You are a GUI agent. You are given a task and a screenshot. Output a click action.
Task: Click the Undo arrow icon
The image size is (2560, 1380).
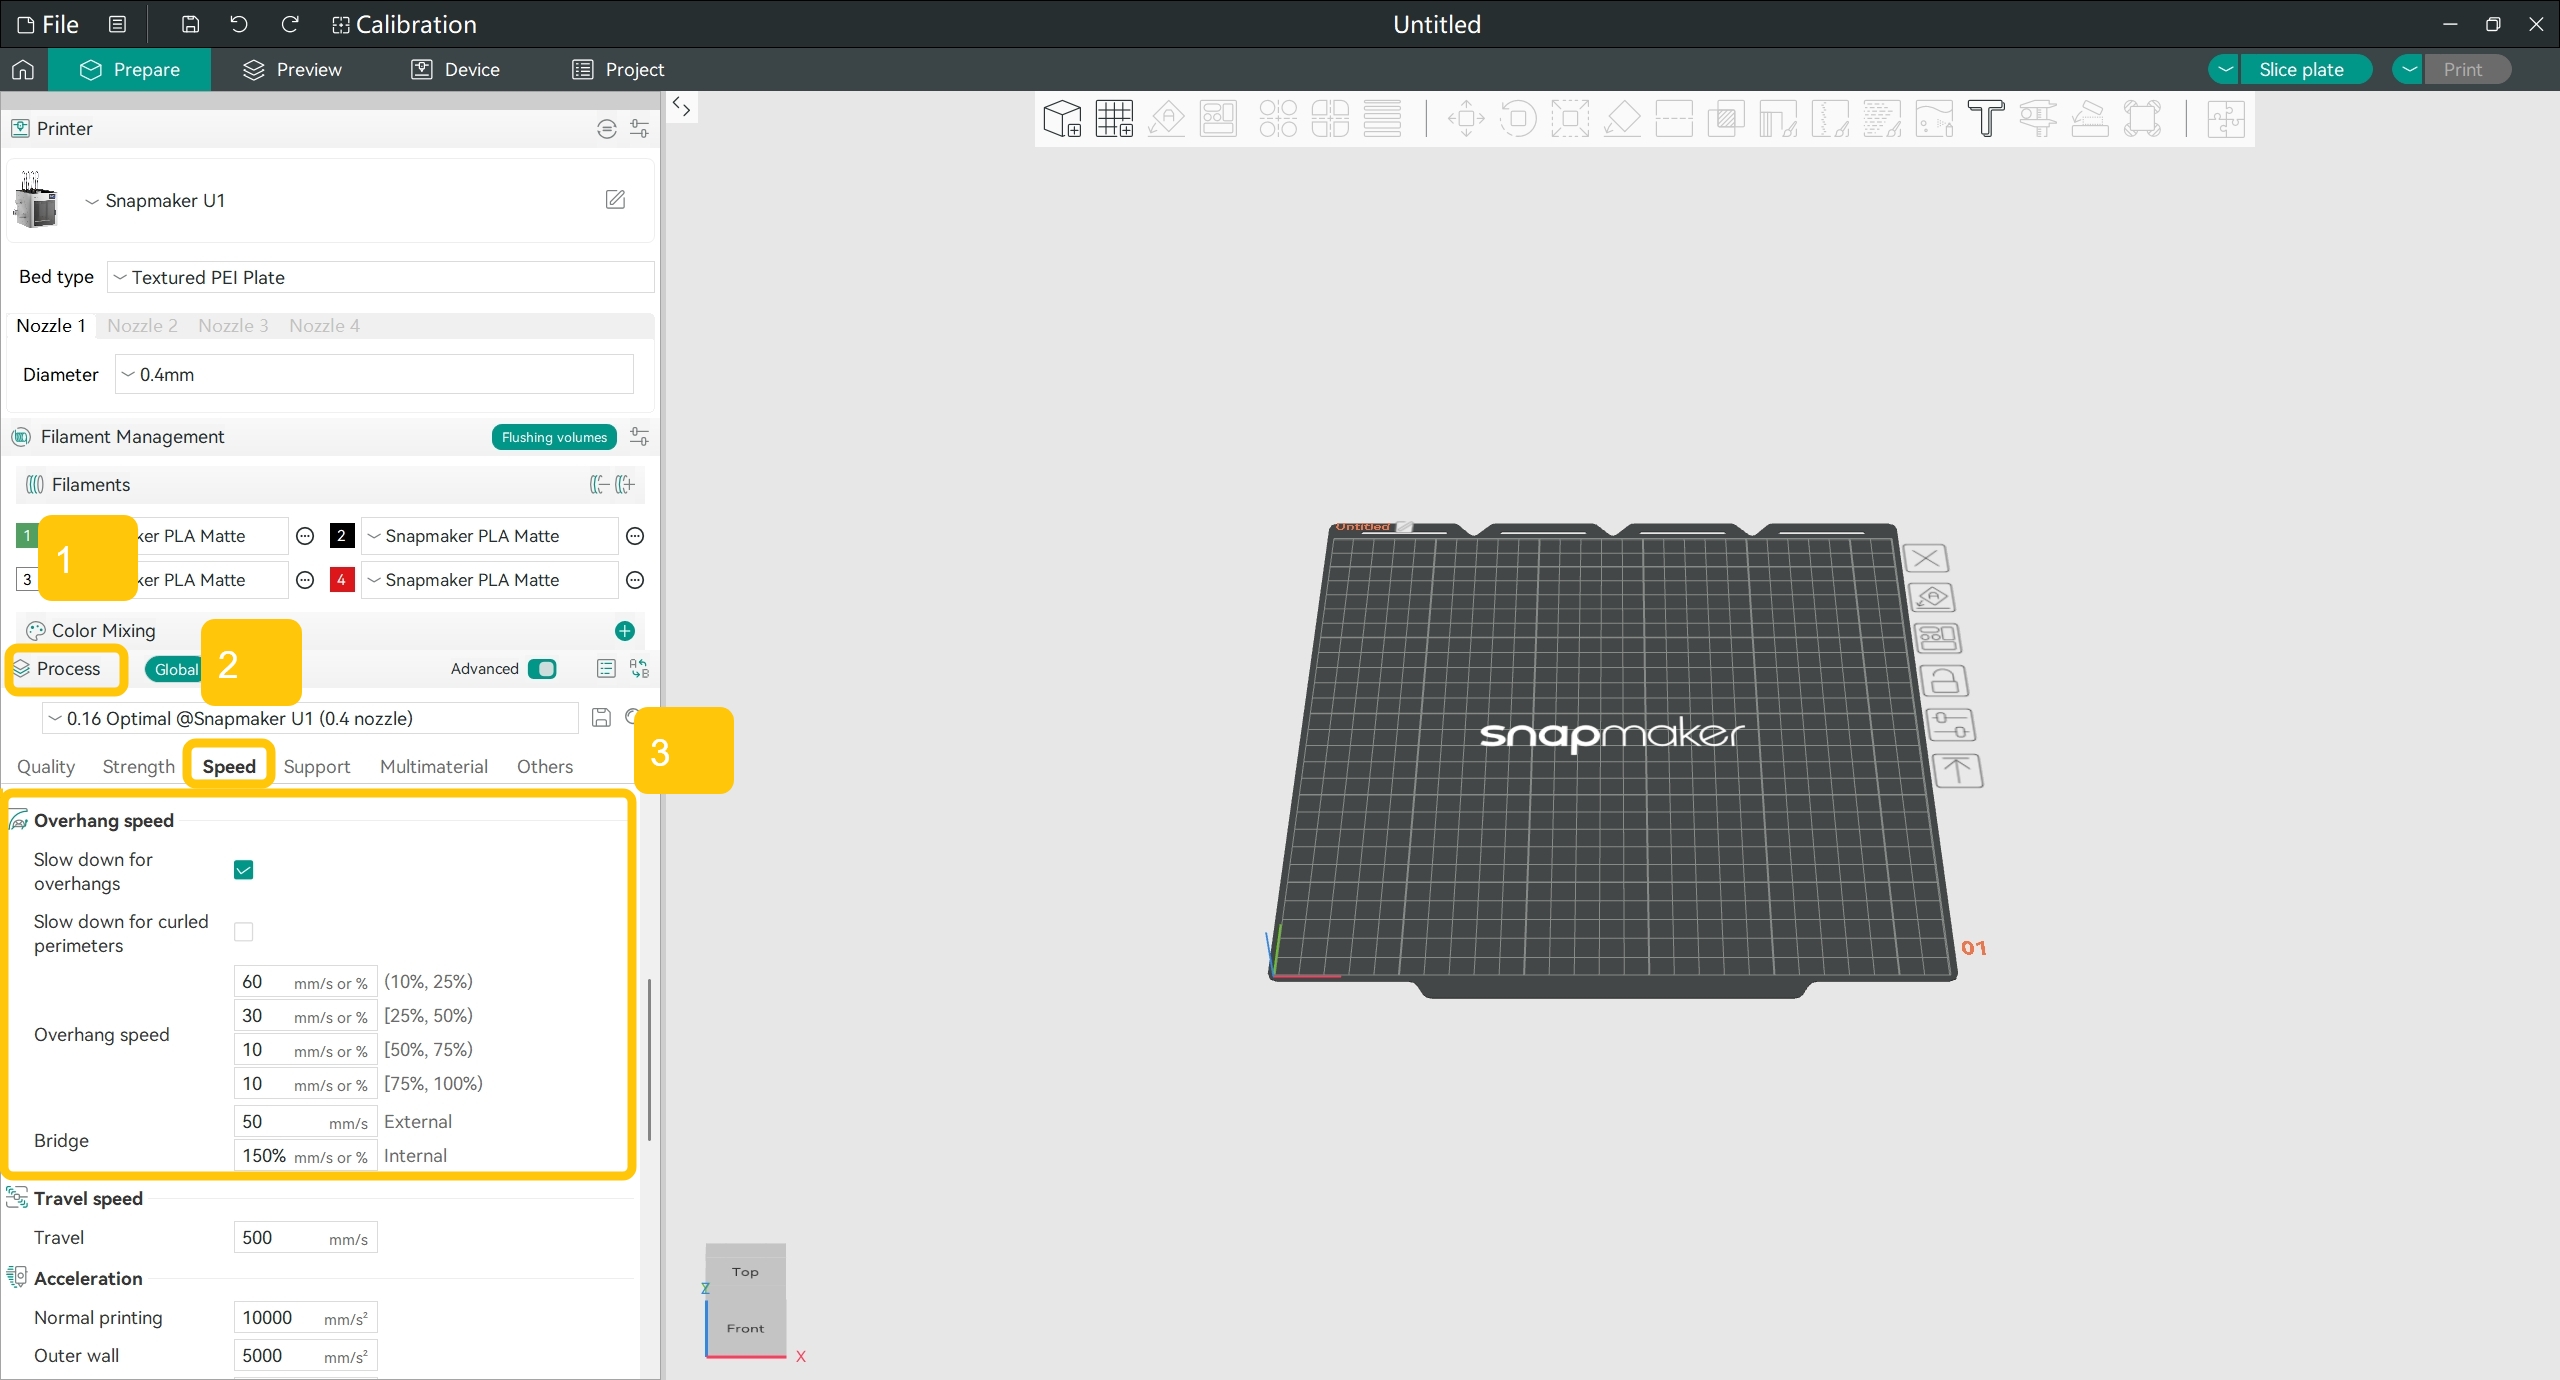point(238,24)
